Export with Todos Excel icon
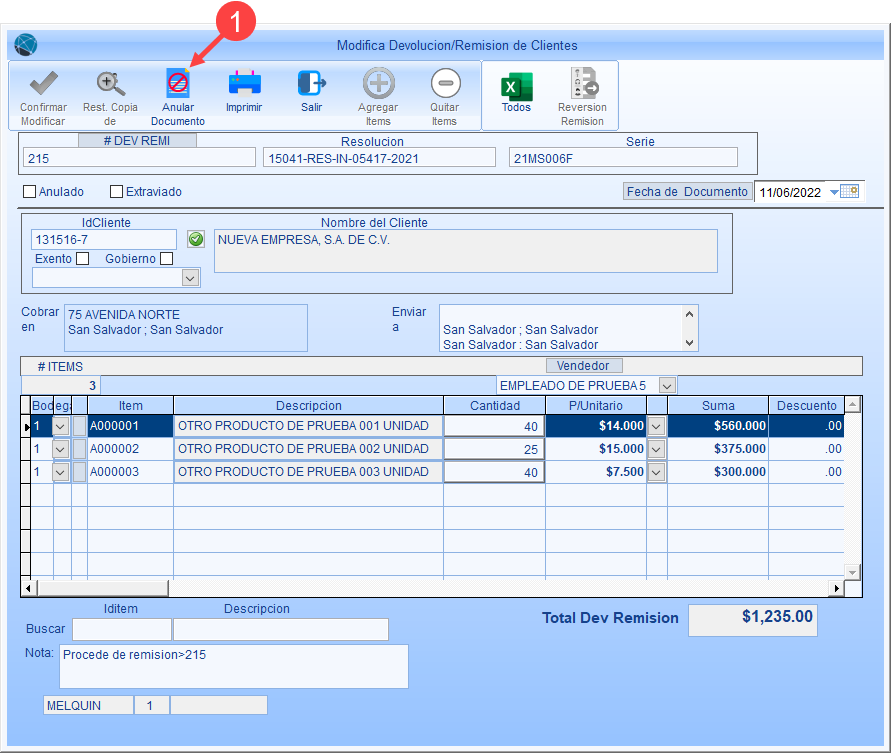The width and height of the screenshot is (891, 753). point(517,87)
